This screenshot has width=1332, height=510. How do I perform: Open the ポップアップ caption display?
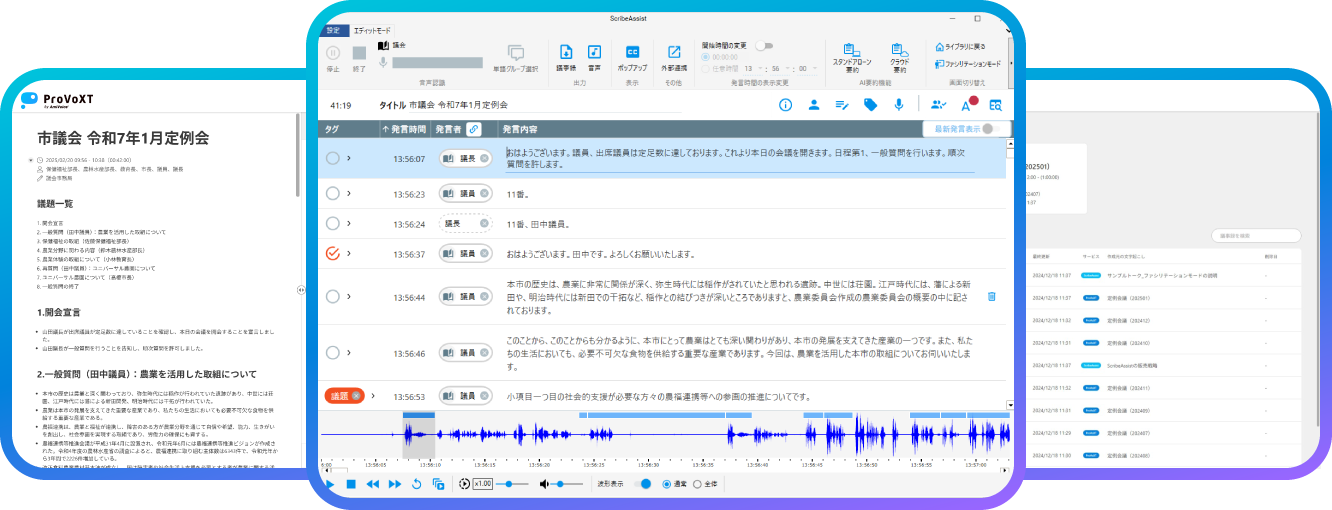632,52
